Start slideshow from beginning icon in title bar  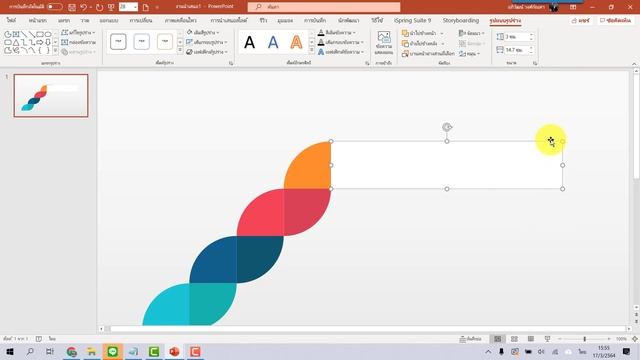pos(111,7)
